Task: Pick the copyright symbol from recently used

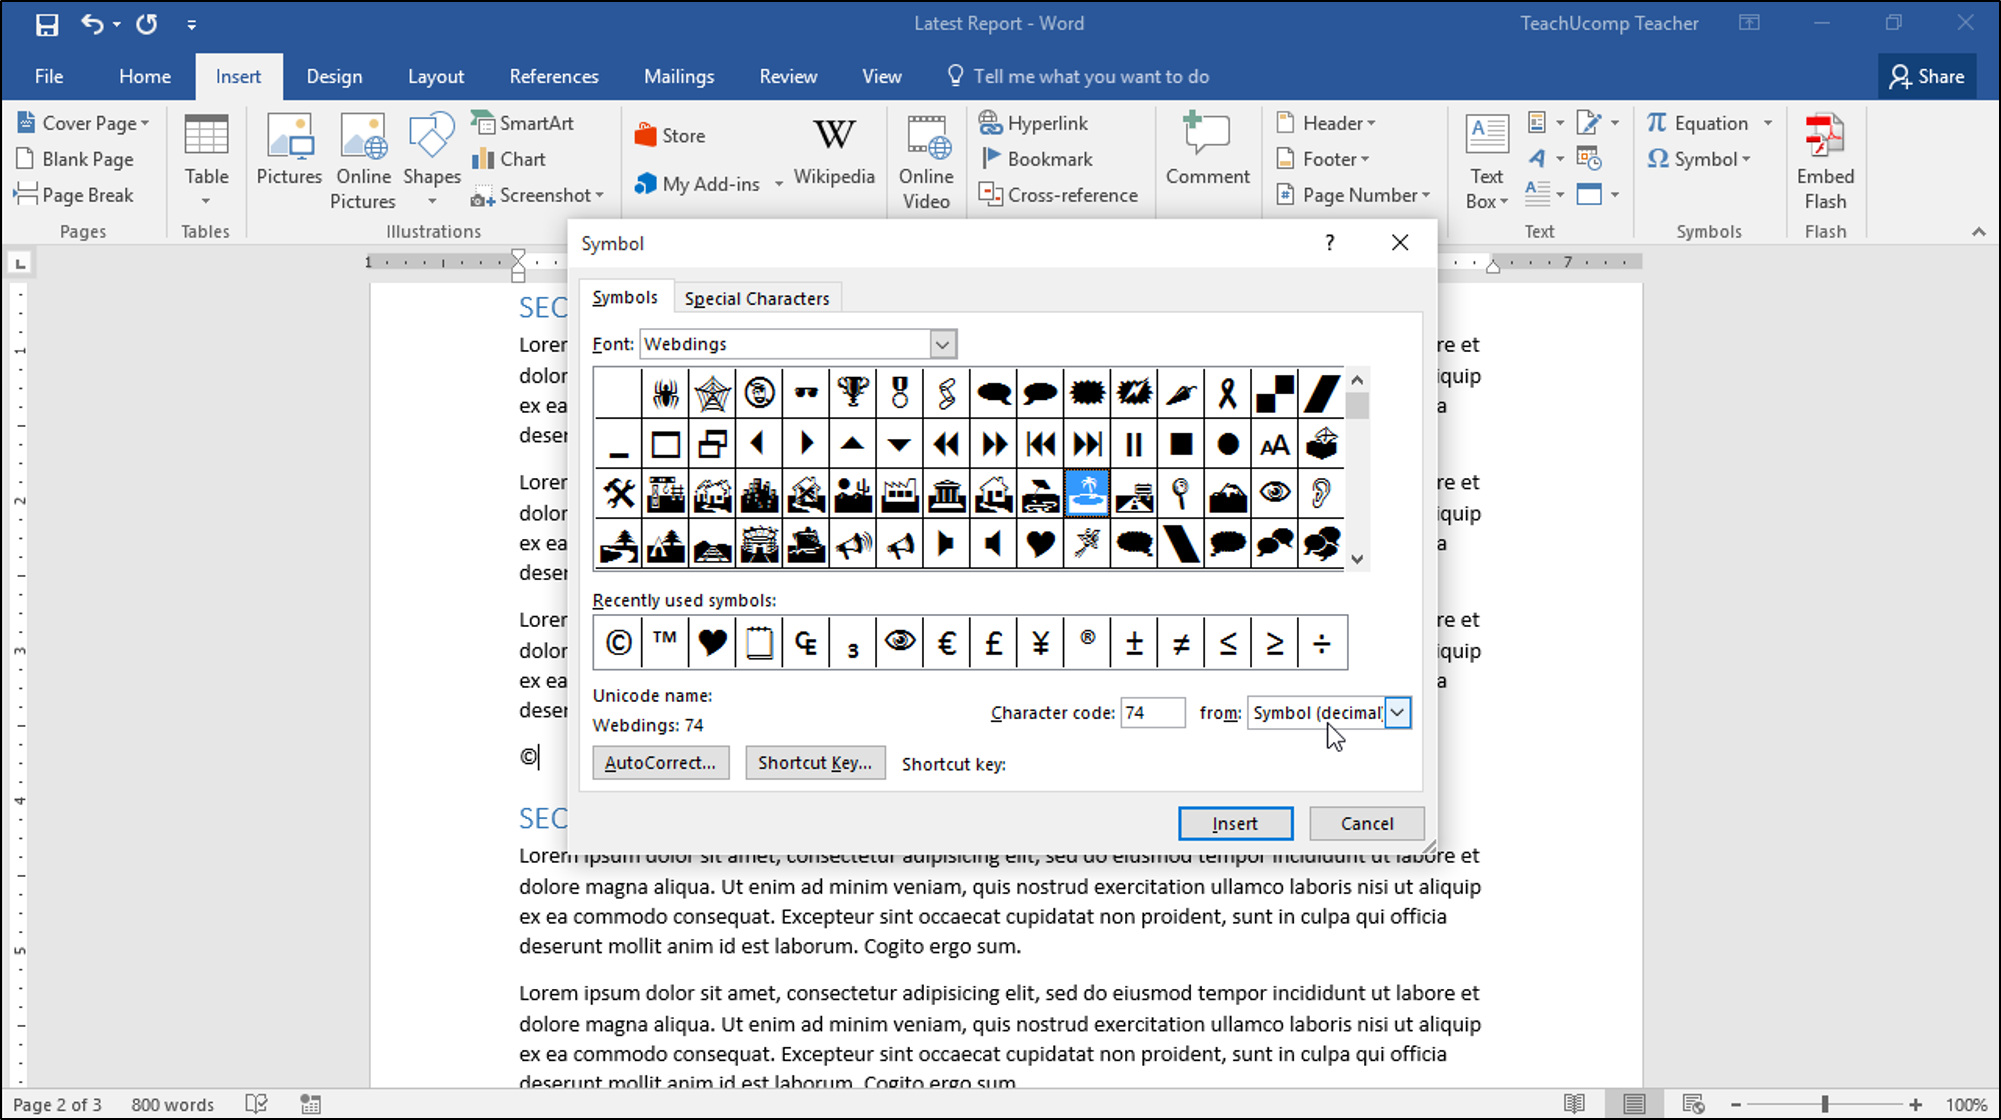Action: click(x=618, y=643)
